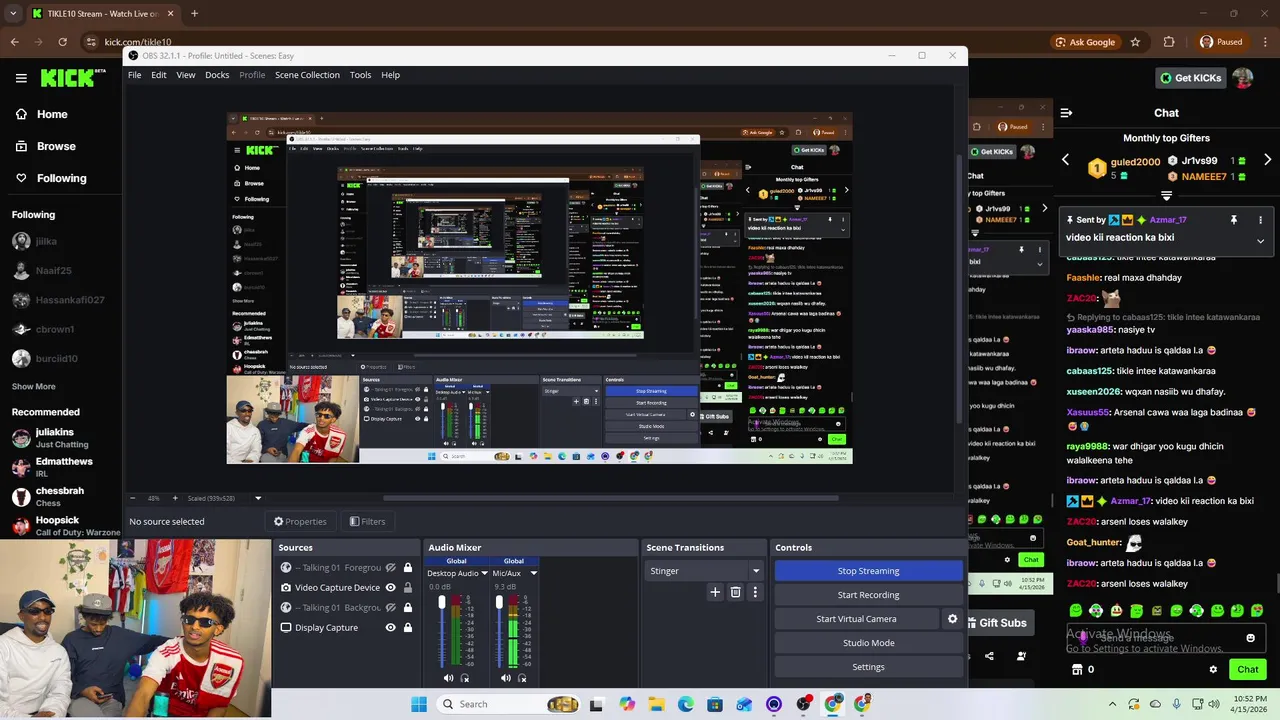Open Windows Start menu
Viewport: 1280px width, 720px height.
click(x=419, y=704)
